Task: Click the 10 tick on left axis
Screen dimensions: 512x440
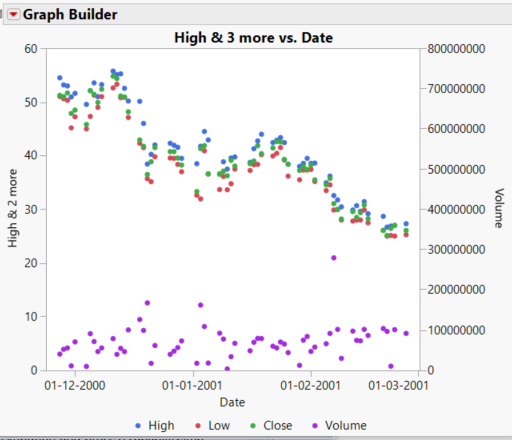Action: [31, 317]
